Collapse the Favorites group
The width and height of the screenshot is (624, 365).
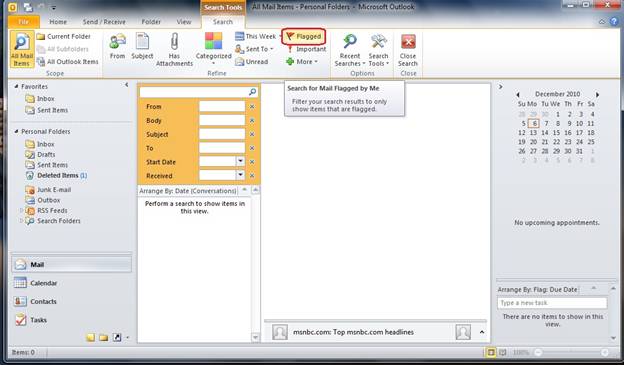tap(16, 86)
